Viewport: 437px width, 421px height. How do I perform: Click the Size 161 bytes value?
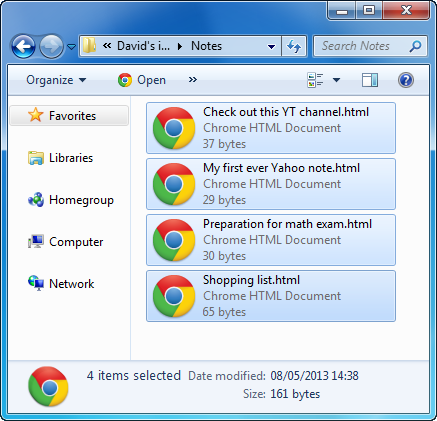[x=295, y=394]
